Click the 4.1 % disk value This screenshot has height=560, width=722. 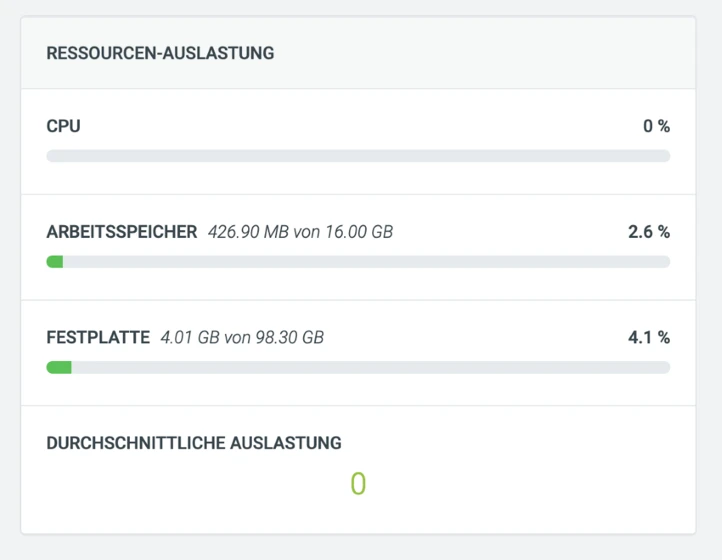649,338
